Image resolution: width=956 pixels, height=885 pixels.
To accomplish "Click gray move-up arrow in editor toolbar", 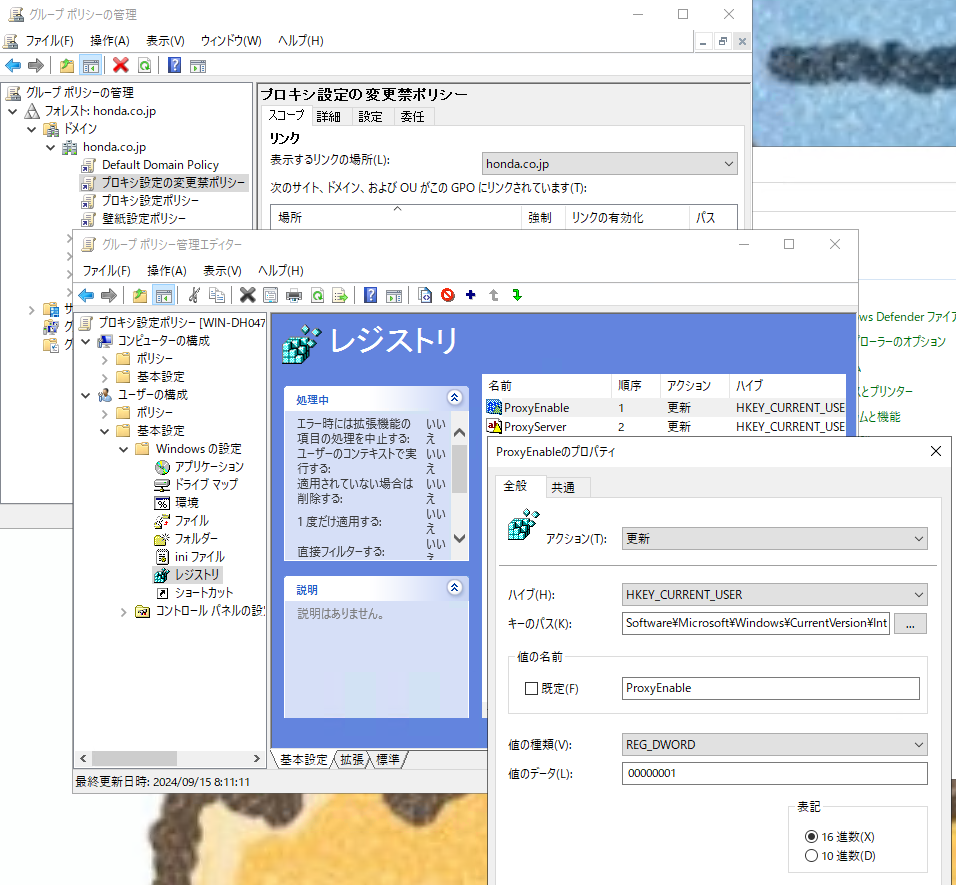I will [494, 296].
